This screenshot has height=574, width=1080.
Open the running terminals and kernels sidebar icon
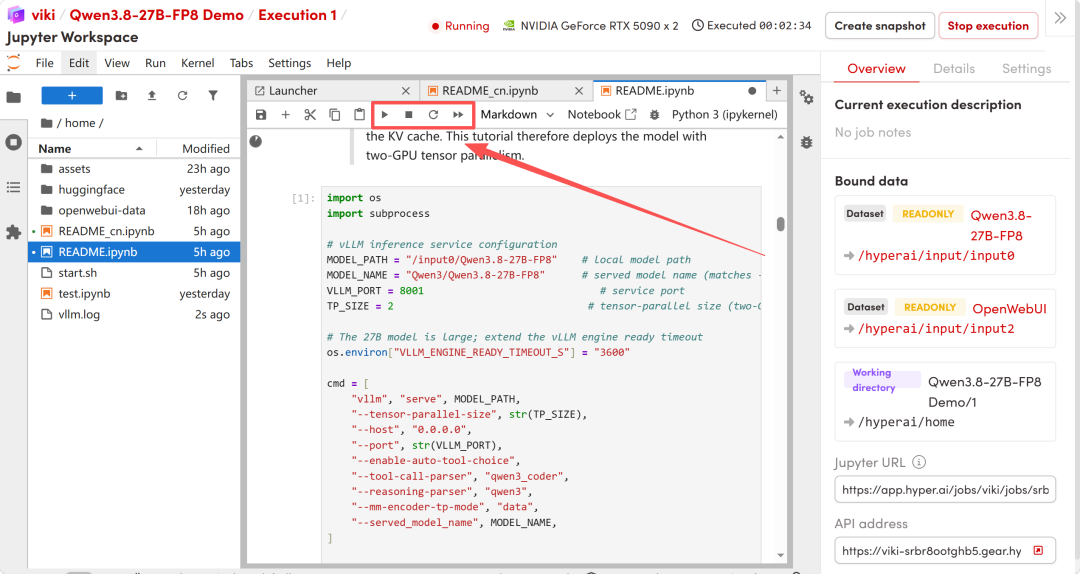click(x=14, y=143)
